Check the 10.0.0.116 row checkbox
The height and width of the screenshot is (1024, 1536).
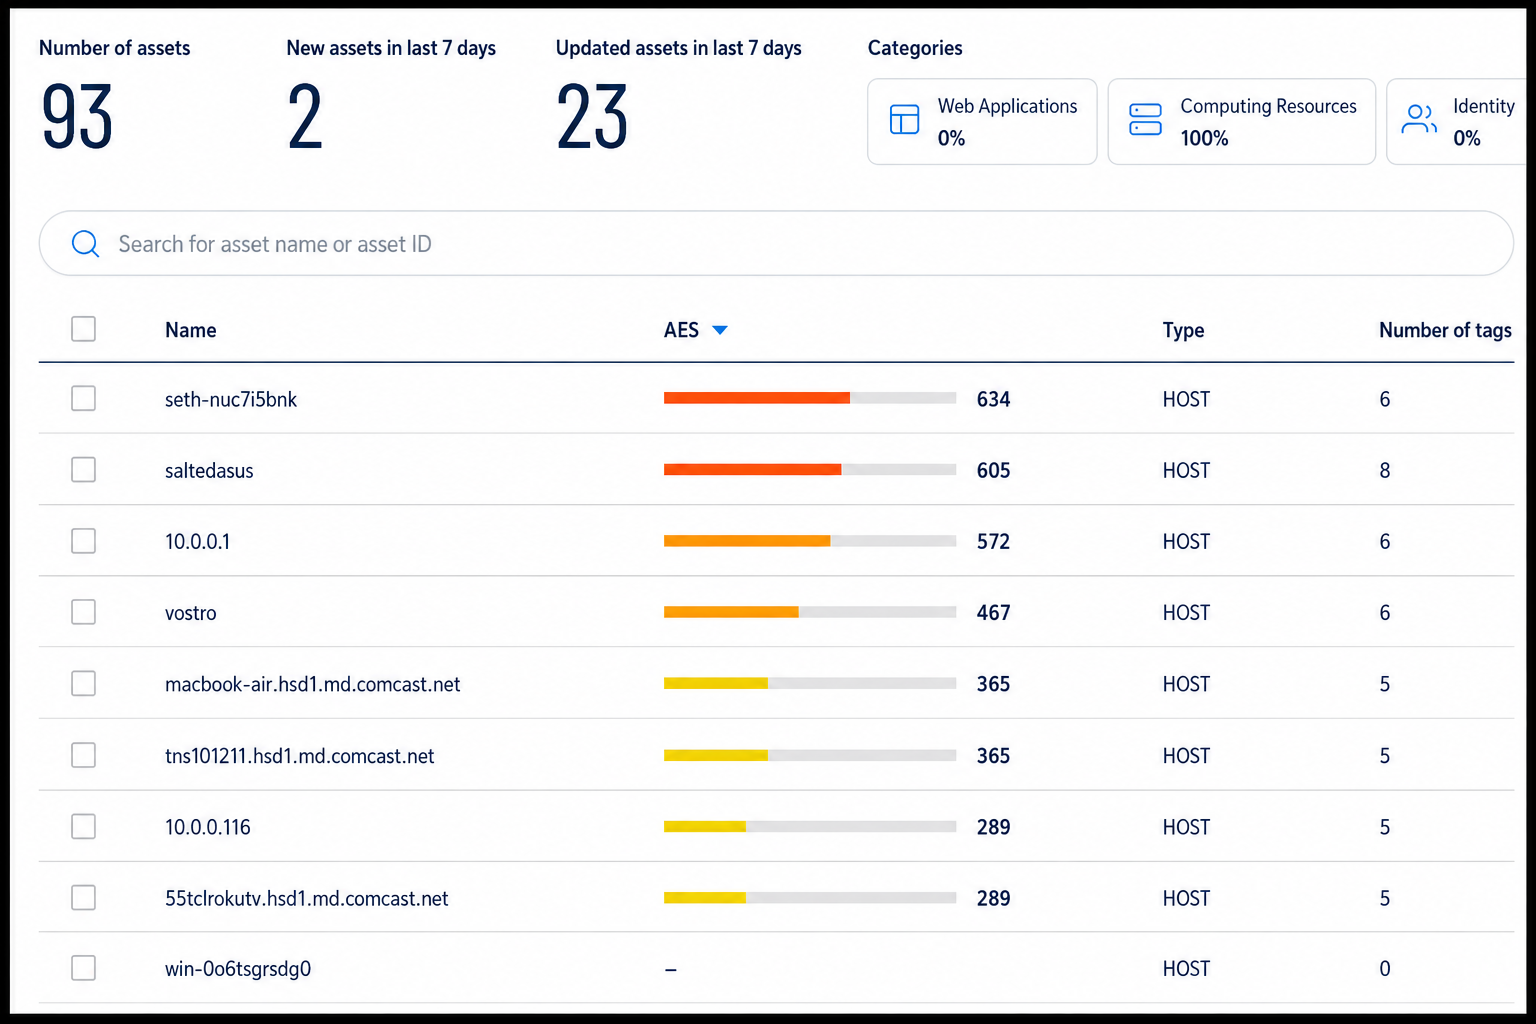(x=84, y=827)
